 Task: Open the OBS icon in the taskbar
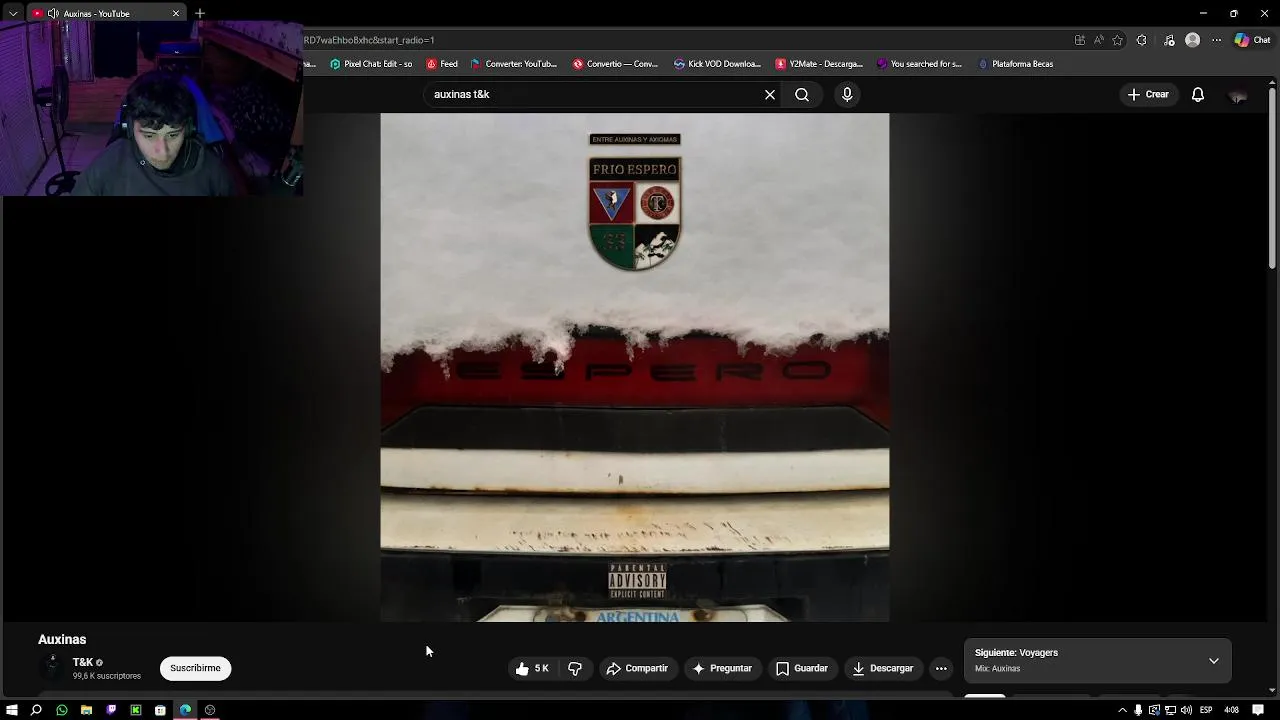pos(210,710)
